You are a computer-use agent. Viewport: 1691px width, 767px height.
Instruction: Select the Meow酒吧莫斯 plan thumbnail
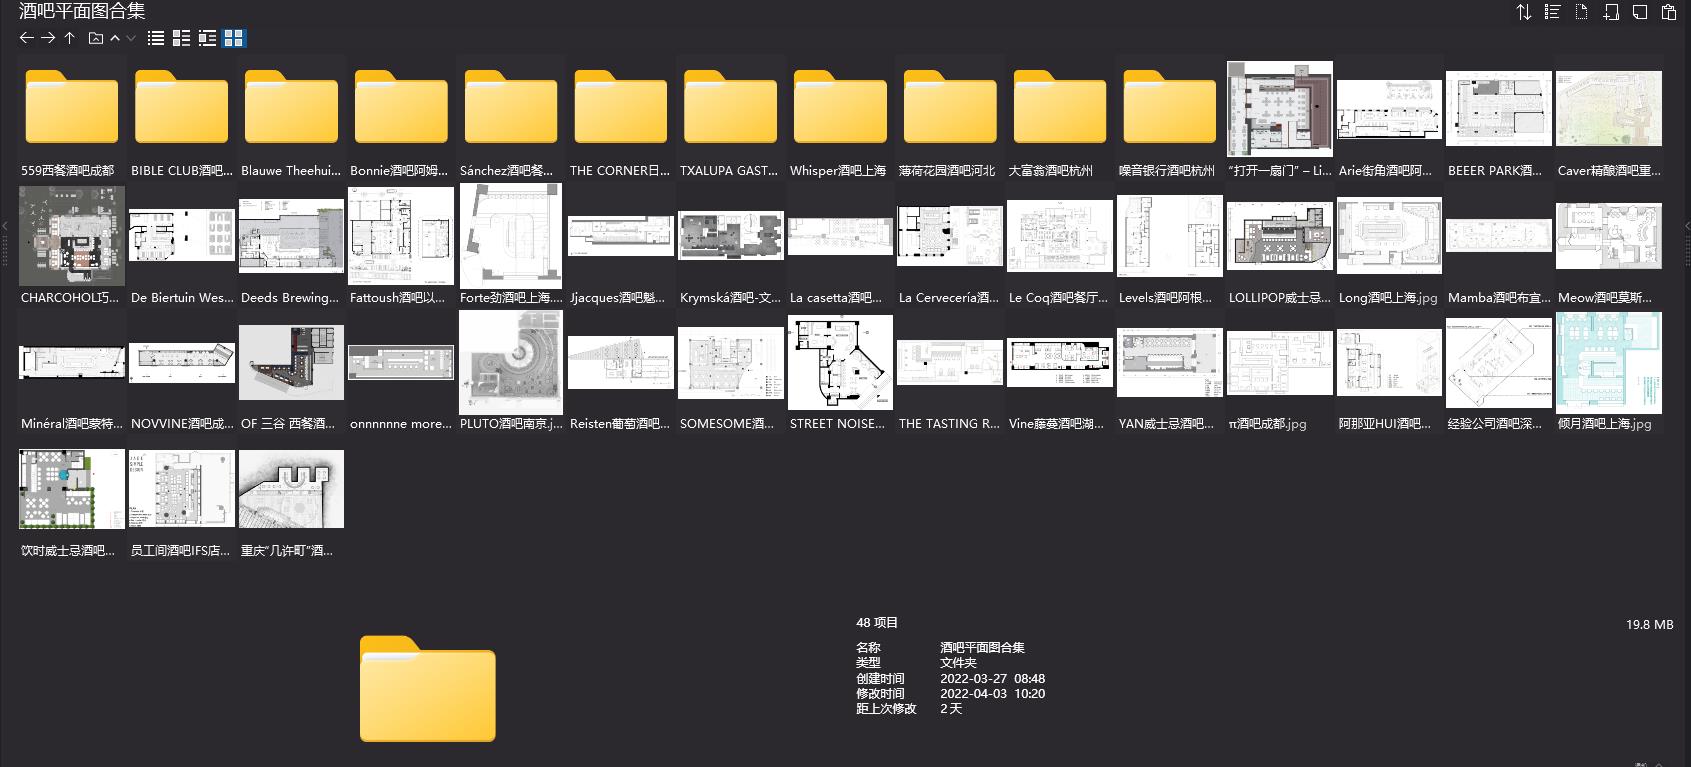pyautogui.click(x=1609, y=236)
